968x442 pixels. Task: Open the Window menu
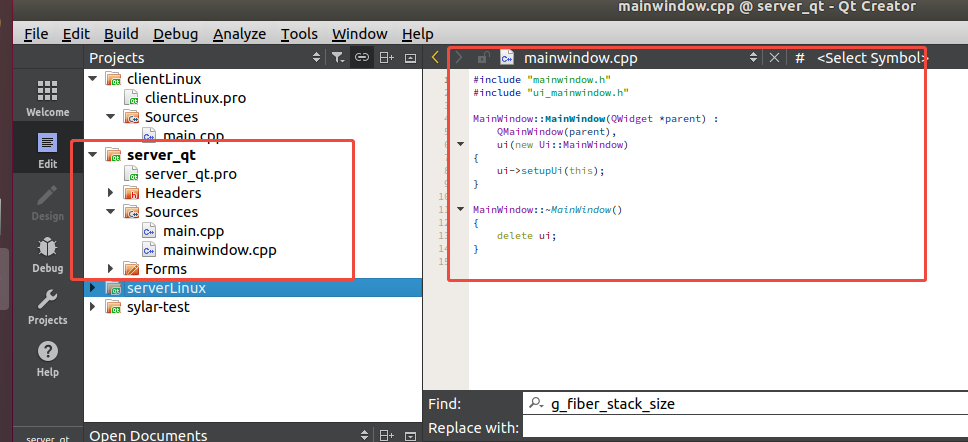coord(359,34)
